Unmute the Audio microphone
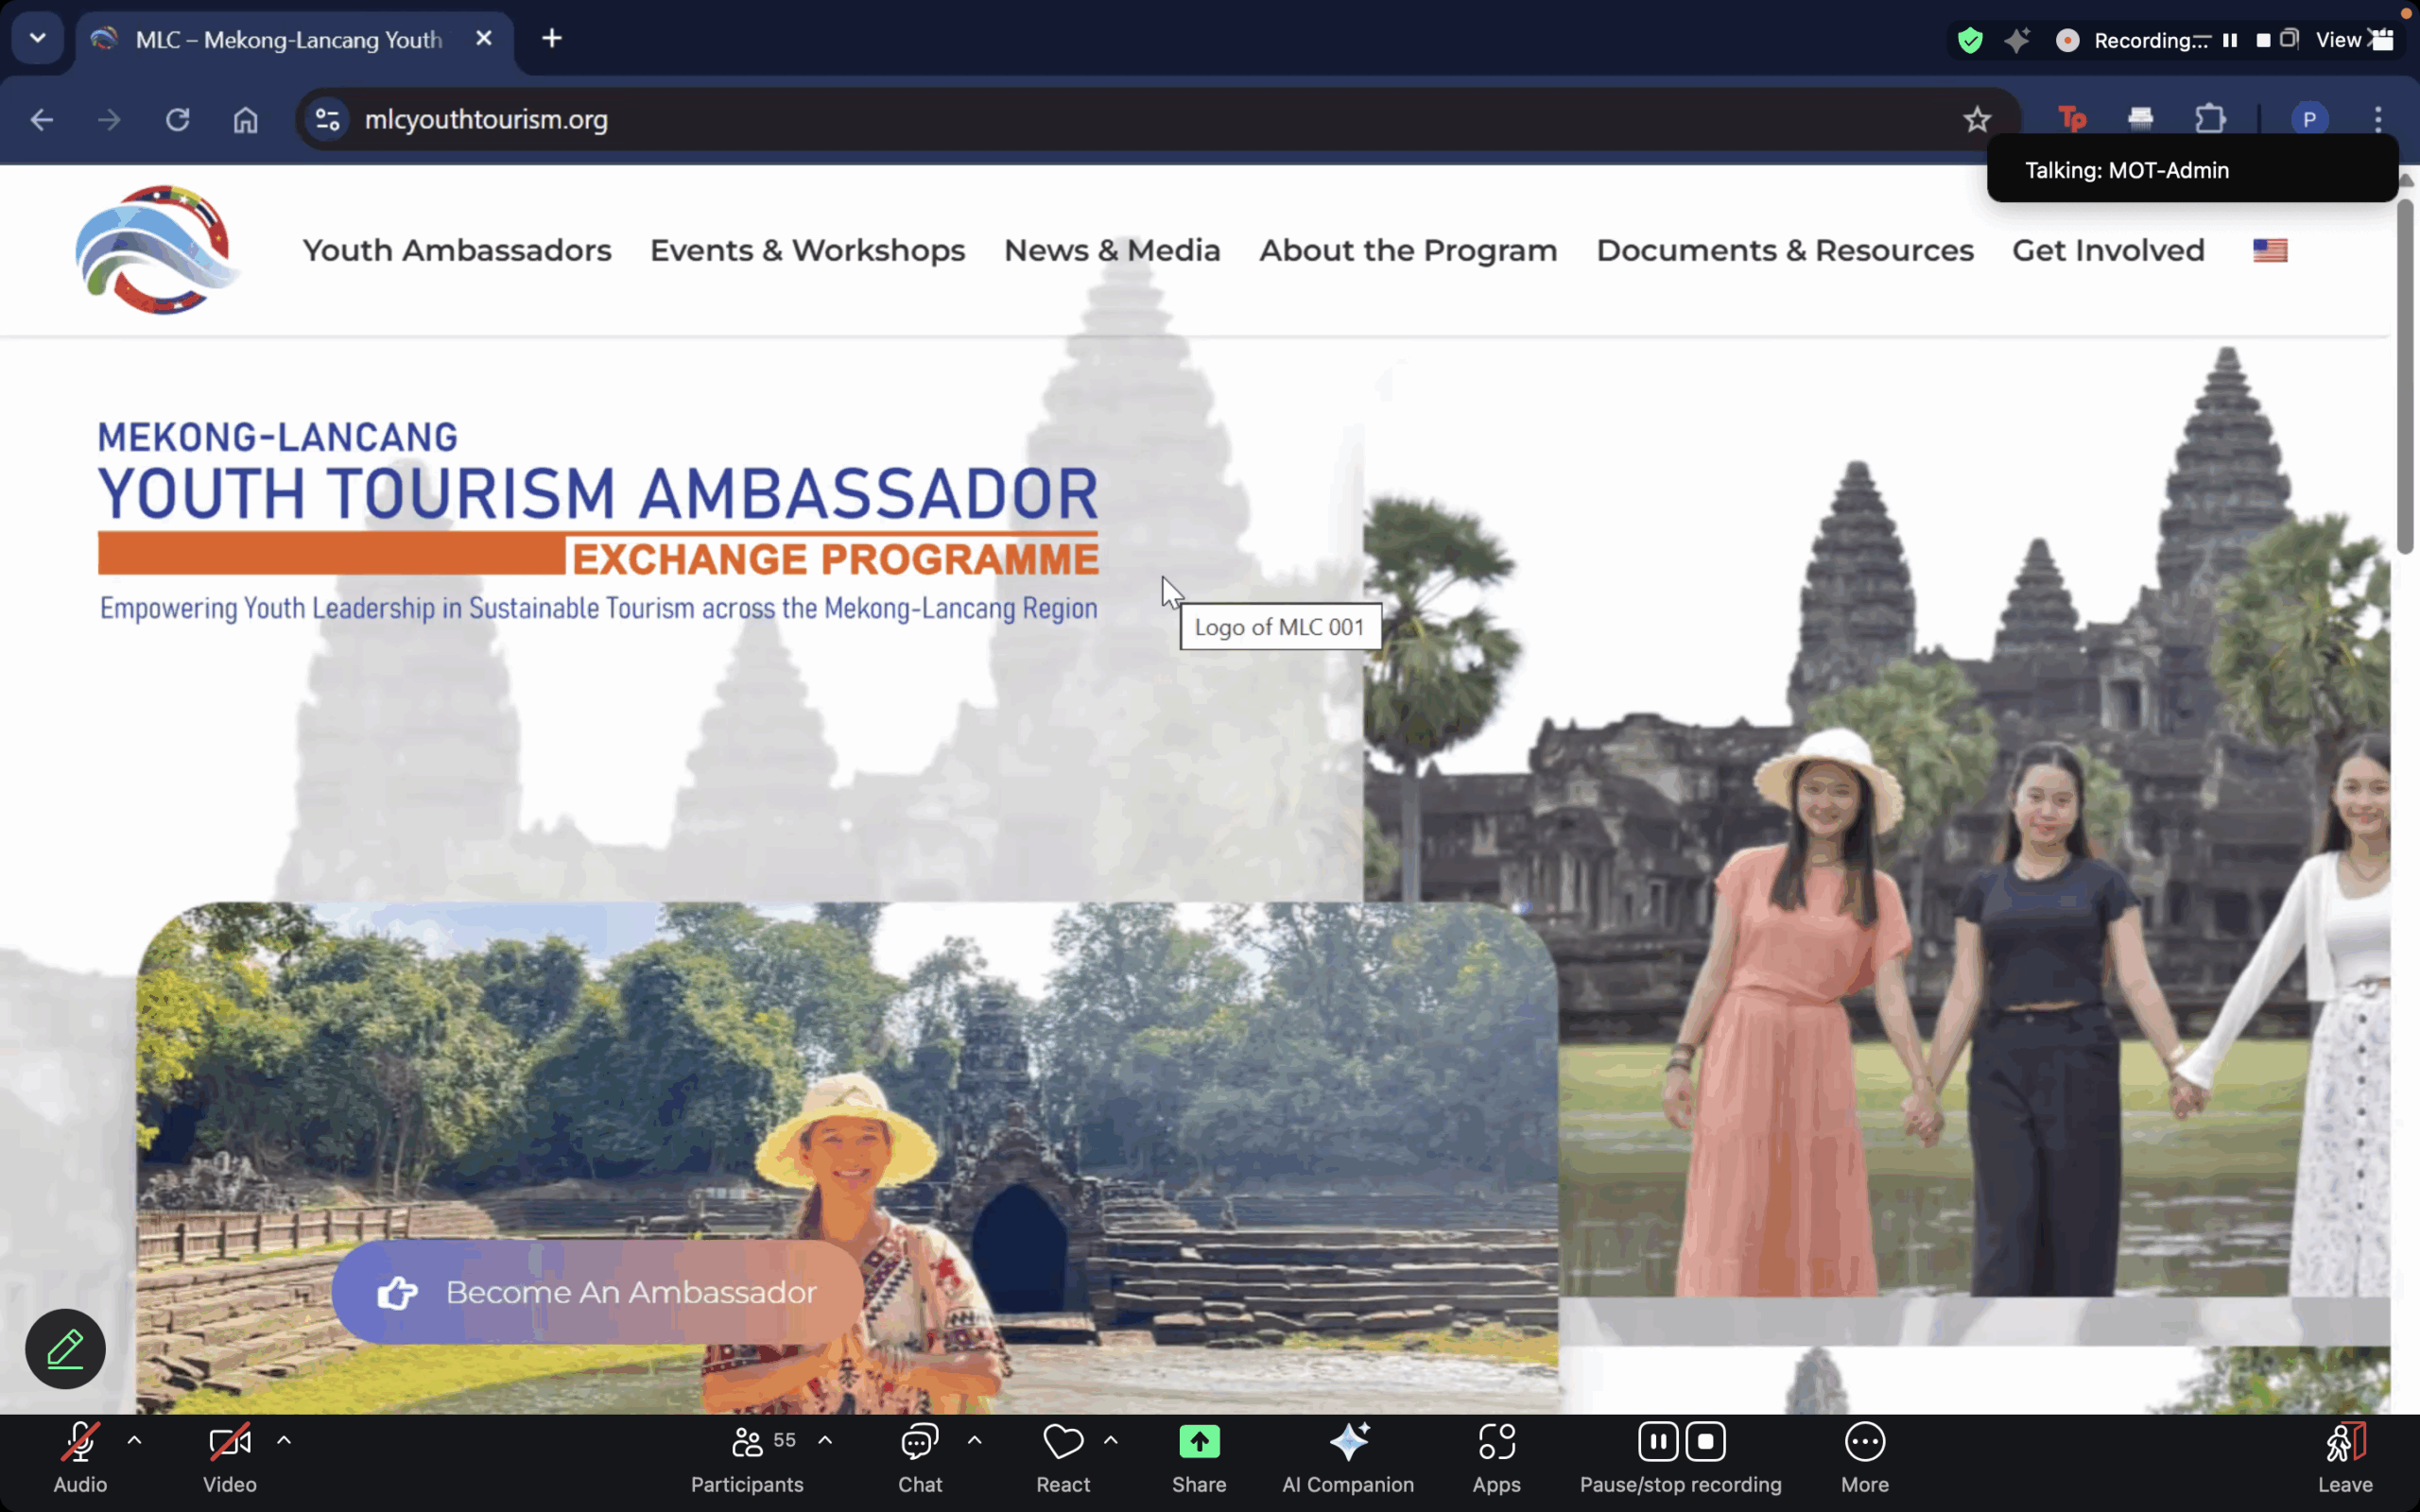2420x1512 pixels. (80, 1442)
